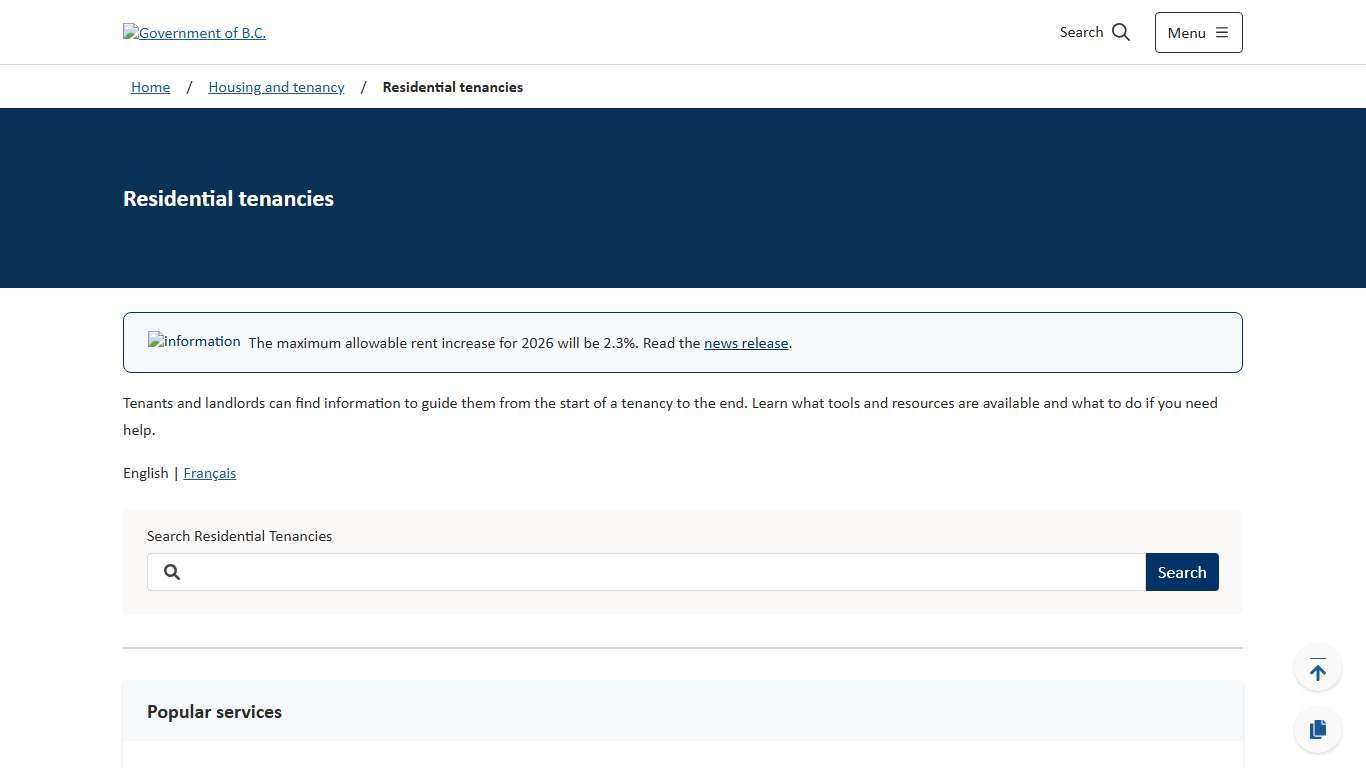1366x768 pixels.
Task: Click the copy page icon button
Action: (1317, 729)
